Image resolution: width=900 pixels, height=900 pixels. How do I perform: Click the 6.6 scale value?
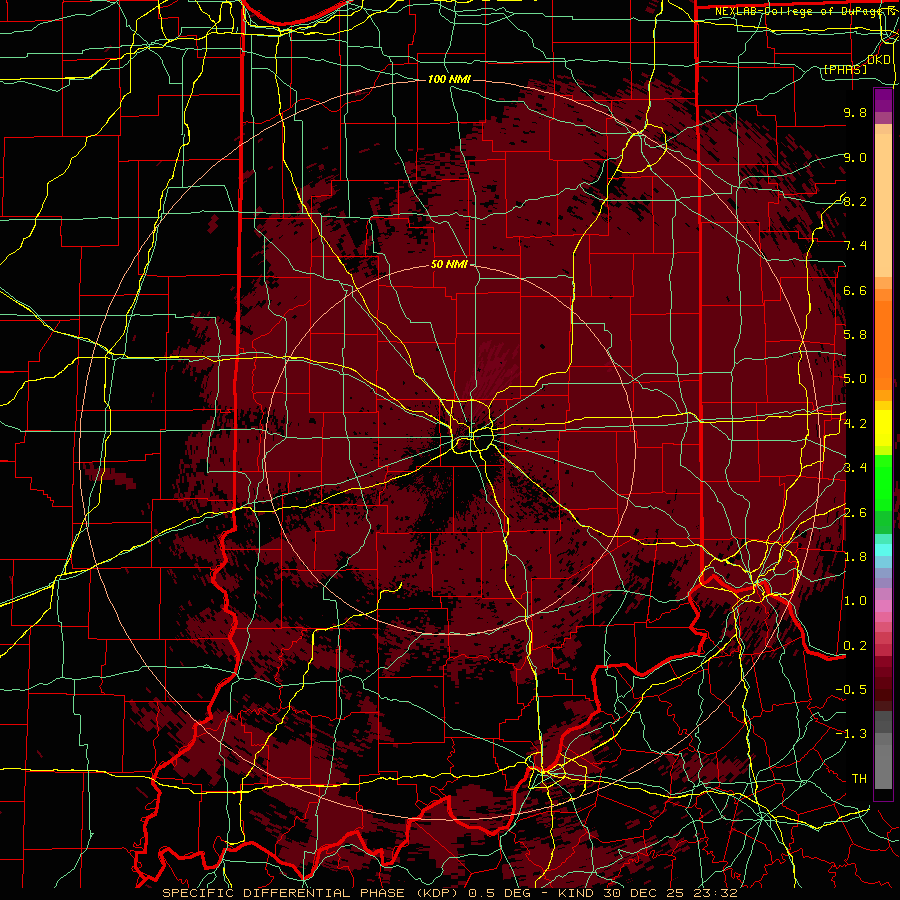pos(855,290)
